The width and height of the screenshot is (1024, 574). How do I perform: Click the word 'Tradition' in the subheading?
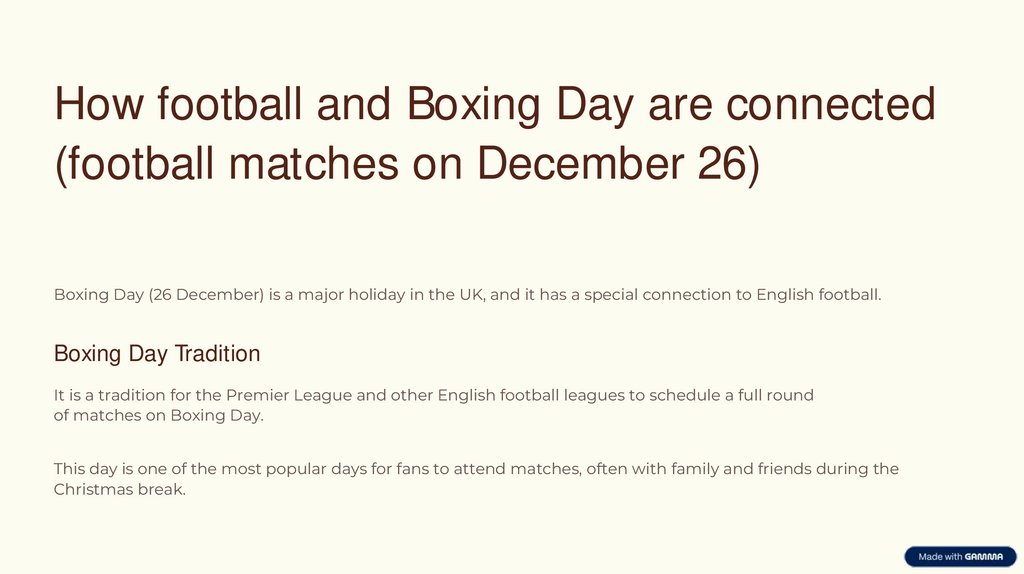coord(217,353)
